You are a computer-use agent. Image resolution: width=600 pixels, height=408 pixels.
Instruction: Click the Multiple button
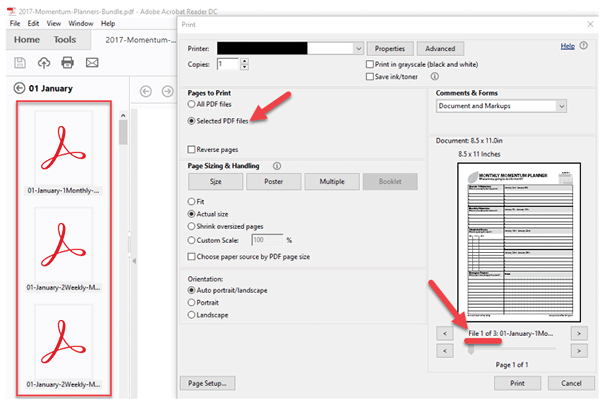[x=332, y=181]
